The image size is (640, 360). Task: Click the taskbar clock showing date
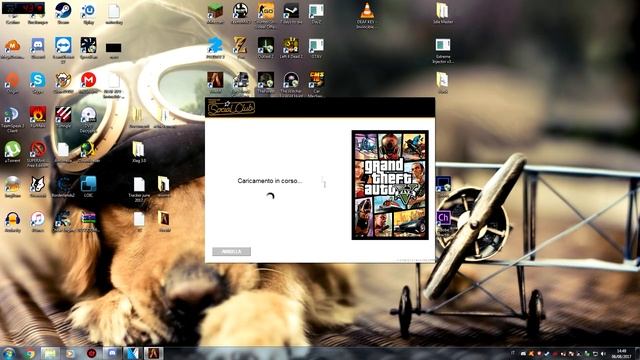coord(621,353)
